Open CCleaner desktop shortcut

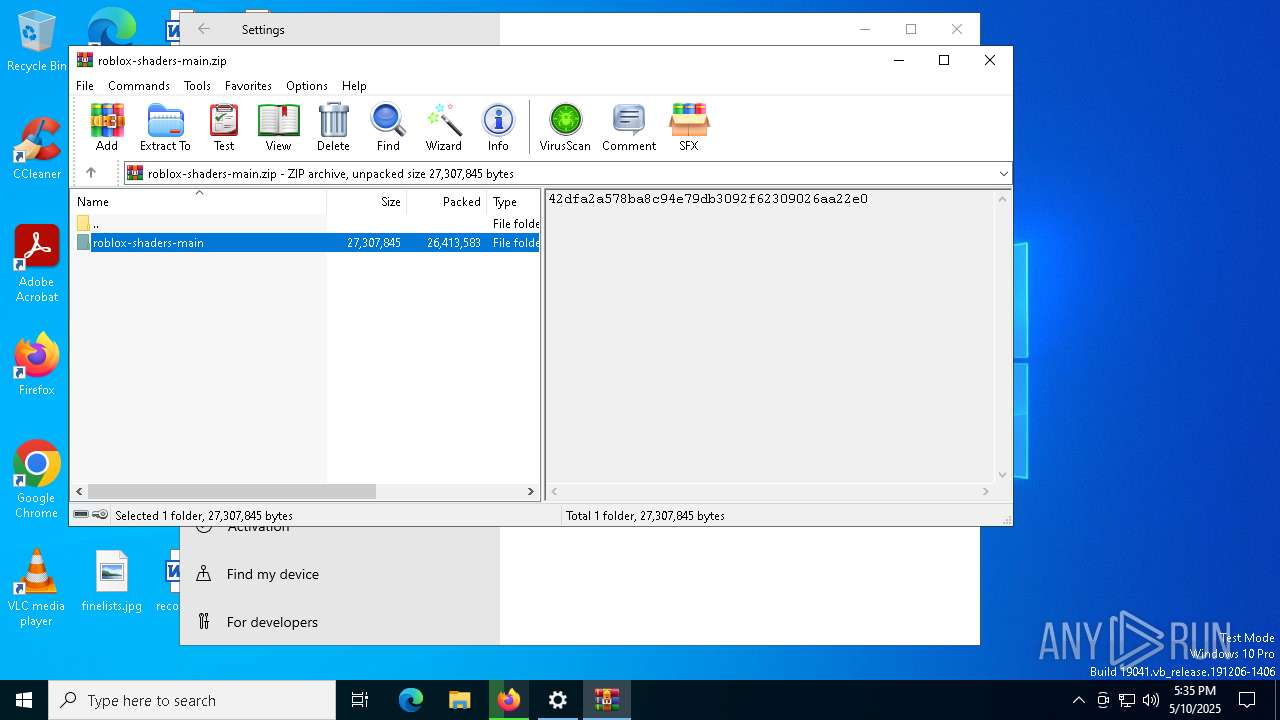pyautogui.click(x=37, y=148)
